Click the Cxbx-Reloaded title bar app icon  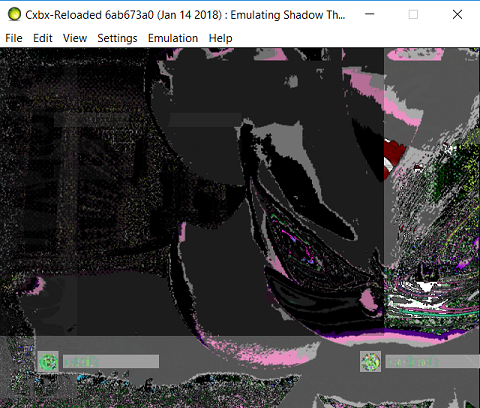pyautogui.click(x=14, y=15)
